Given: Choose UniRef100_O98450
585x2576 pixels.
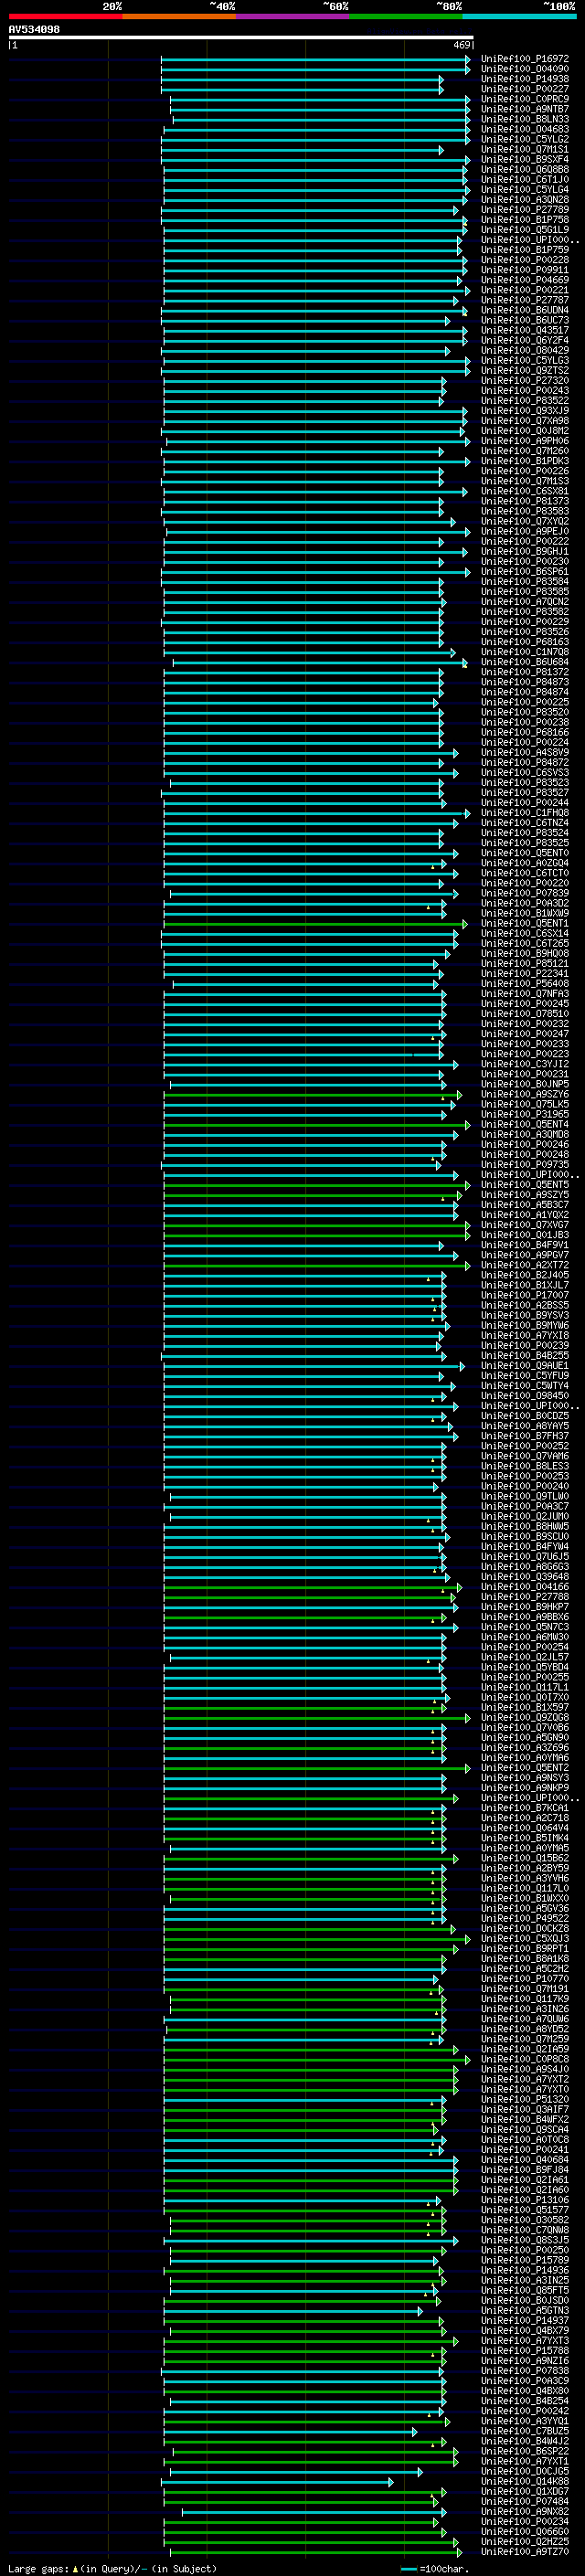Looking at the screenshot, I should (x=525, y=1396).
